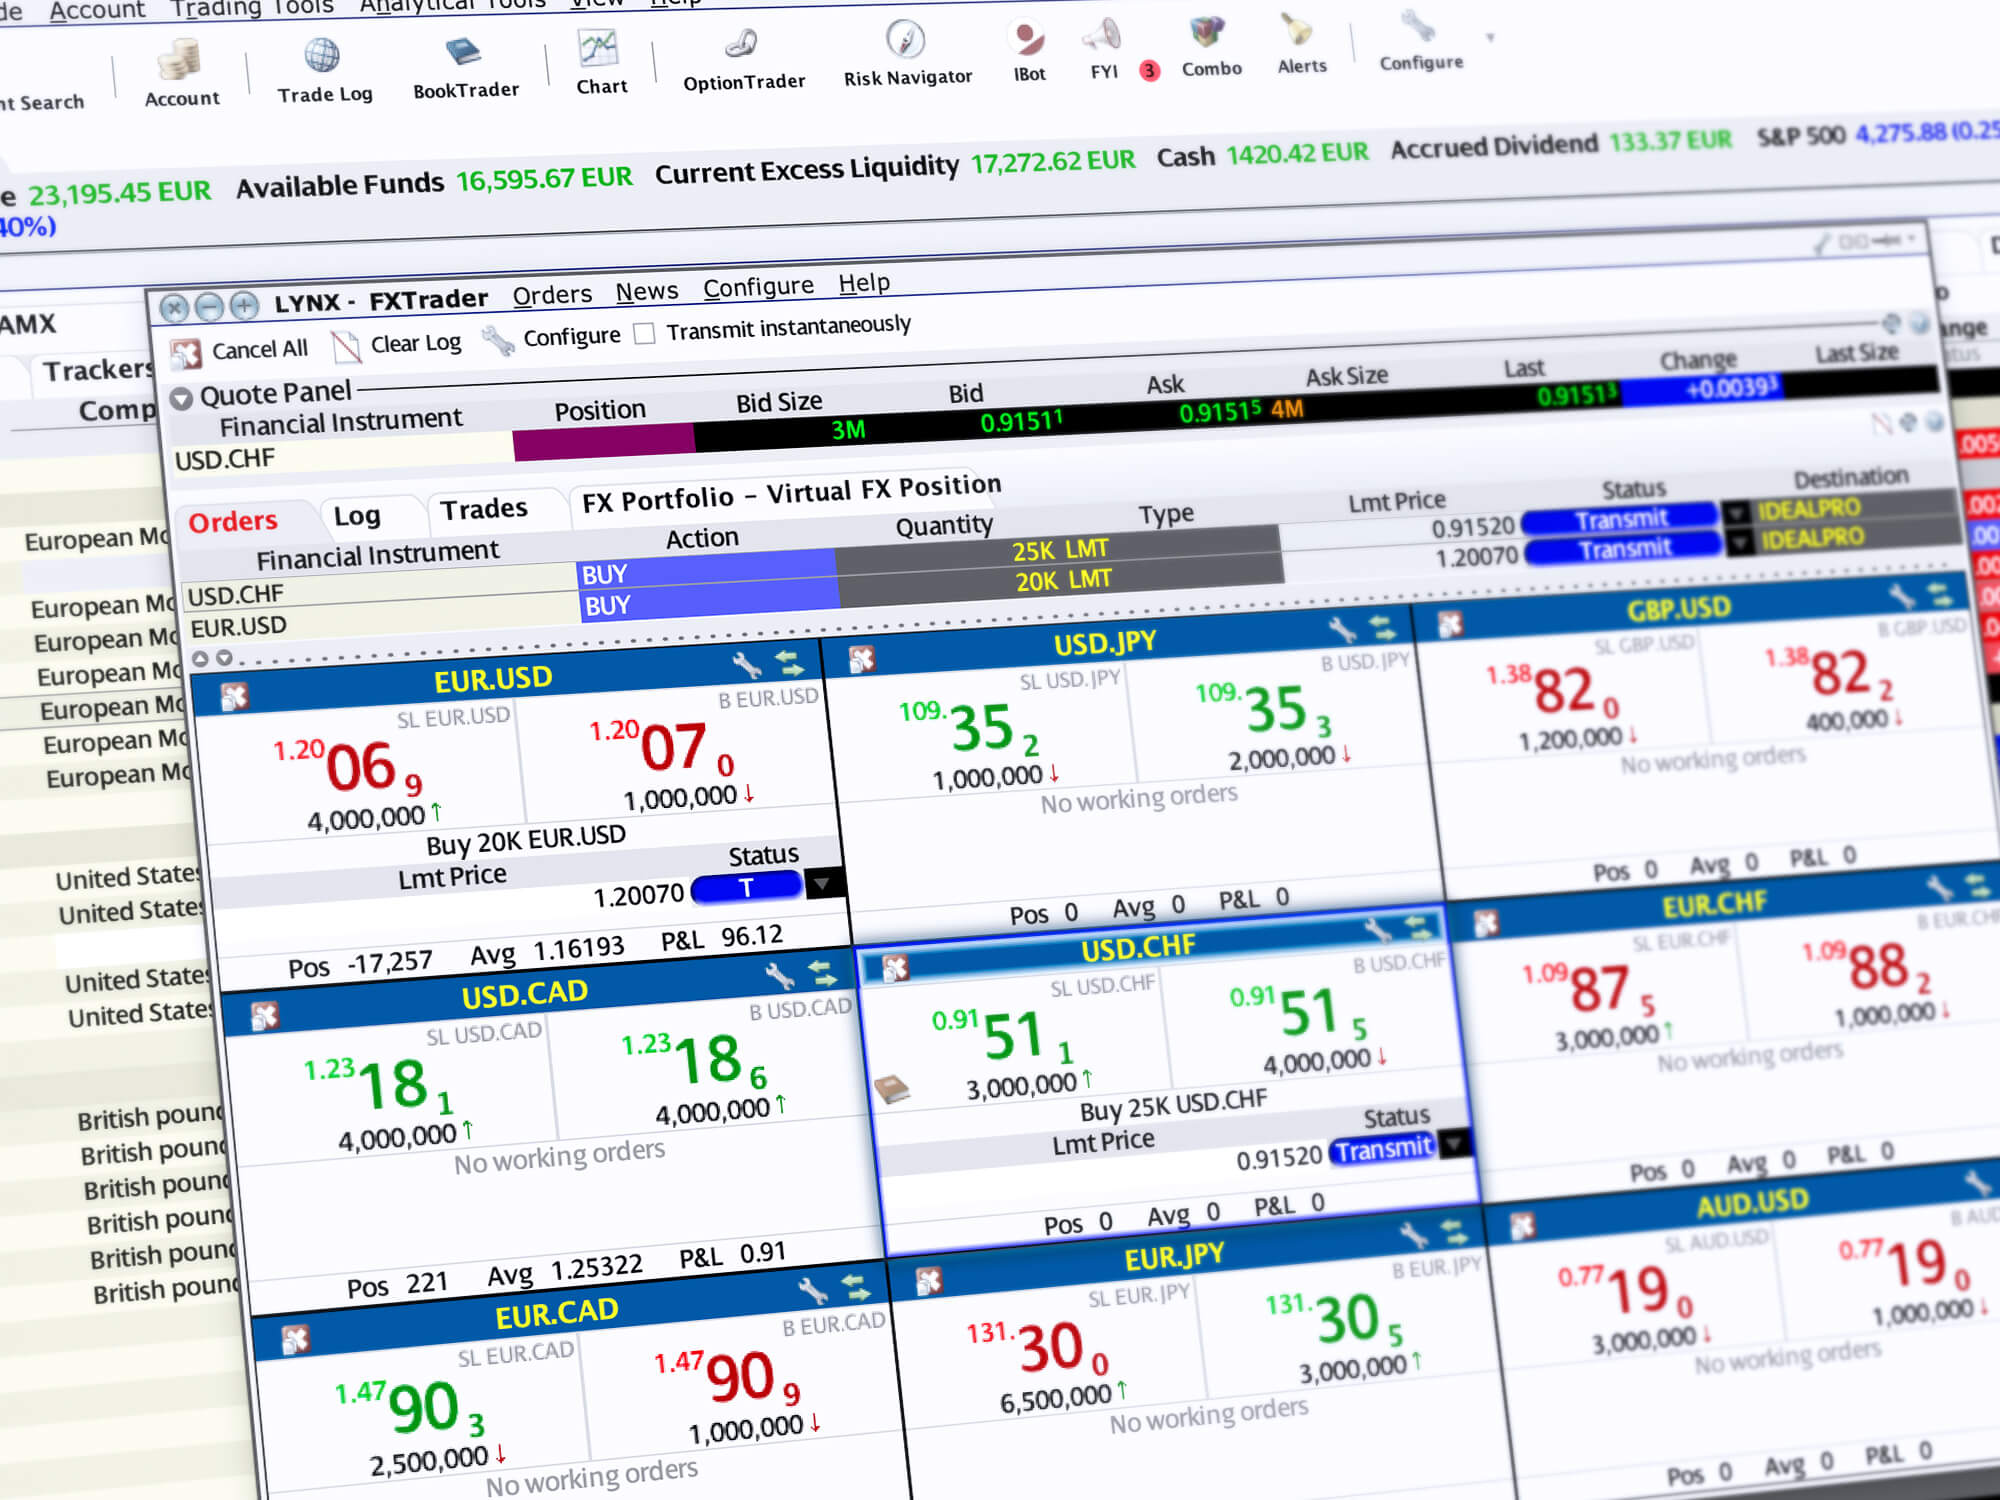Click the USD.JPY buy price 109.35
Viewport: 2000px width, 1500px height.
tap(1265, 709)
